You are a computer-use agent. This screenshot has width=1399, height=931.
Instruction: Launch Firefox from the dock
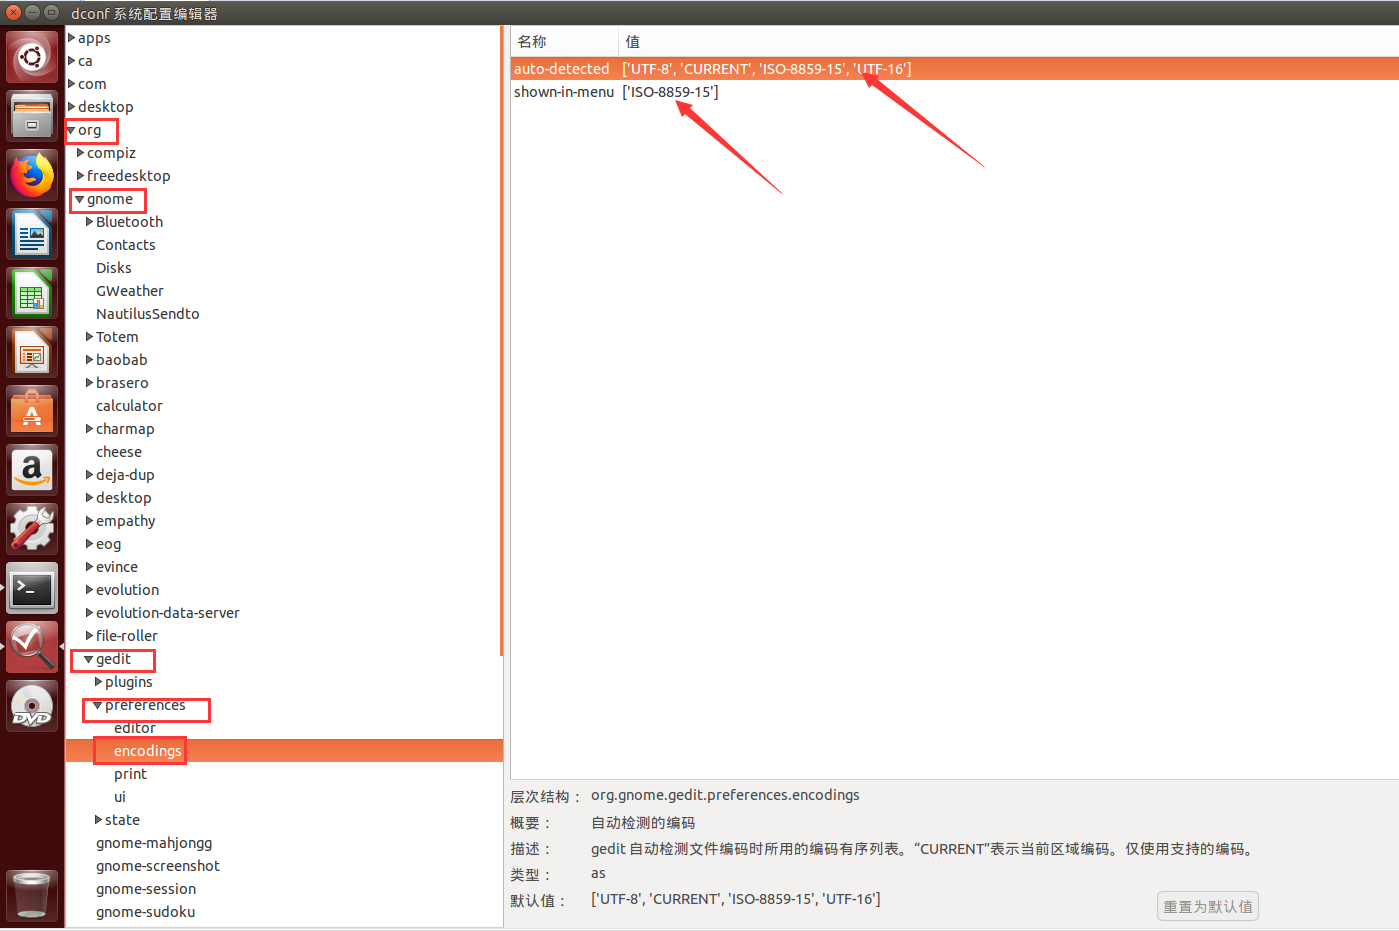coord(32,175)
